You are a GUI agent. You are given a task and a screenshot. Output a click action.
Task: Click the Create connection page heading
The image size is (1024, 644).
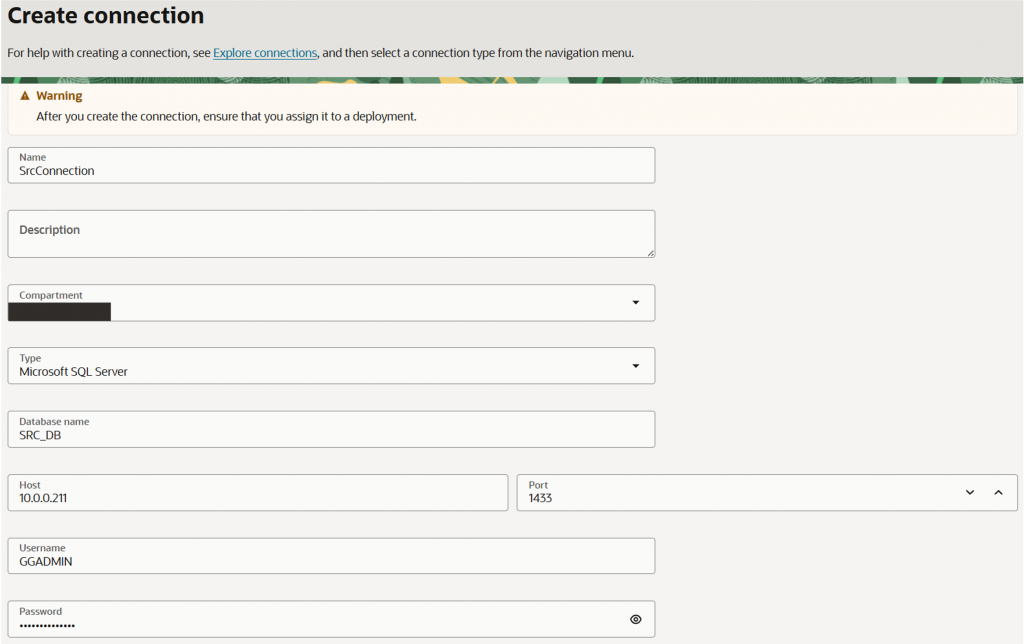click(106, 16)
